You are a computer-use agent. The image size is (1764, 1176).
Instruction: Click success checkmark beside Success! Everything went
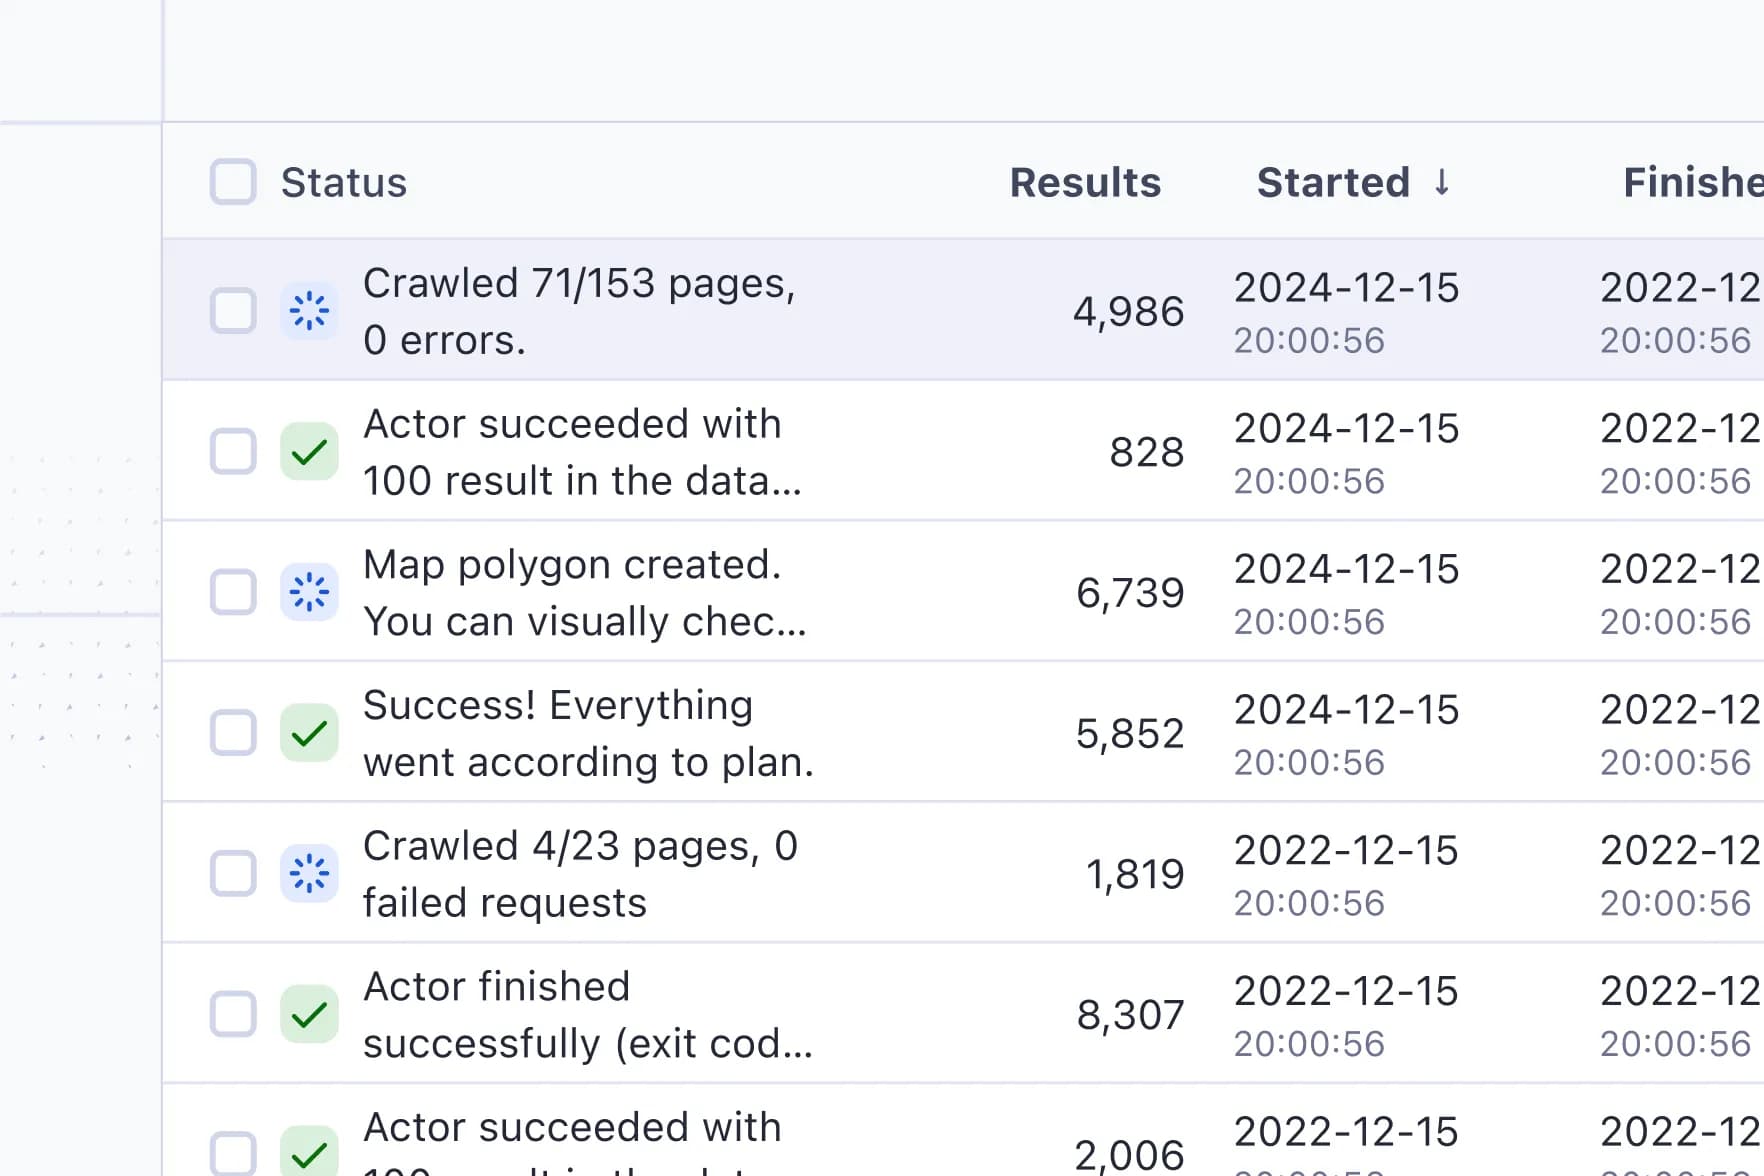tap(309, 733)
